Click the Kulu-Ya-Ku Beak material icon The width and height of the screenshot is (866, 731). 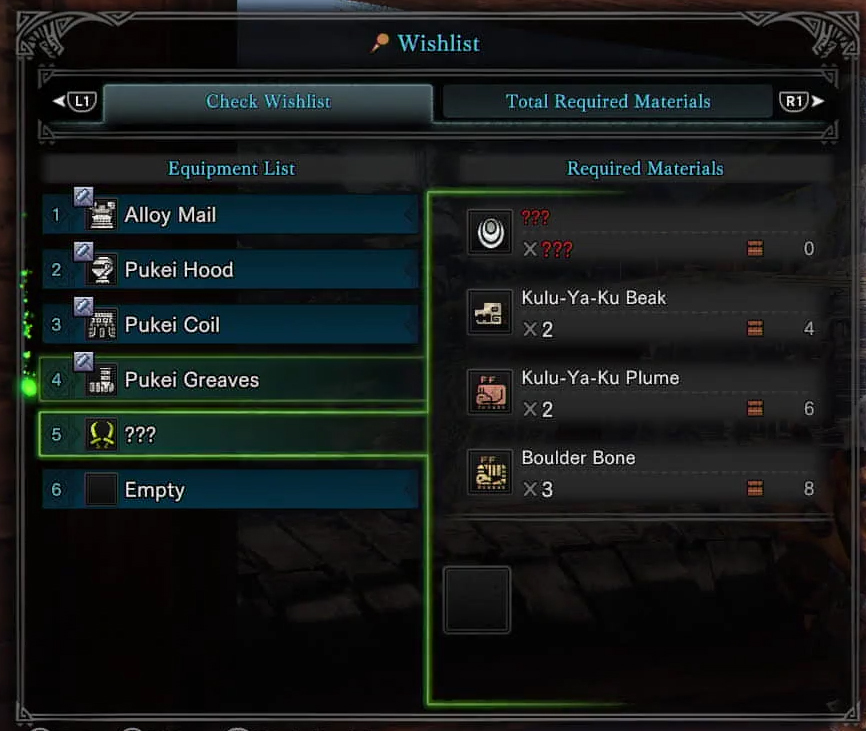pyautogui.click(x=490, y=312)
